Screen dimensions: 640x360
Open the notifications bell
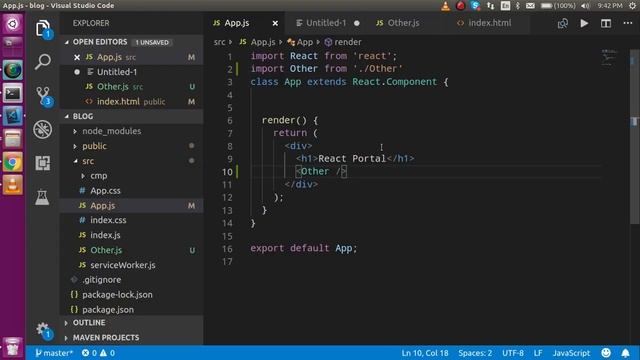(625, 353)
